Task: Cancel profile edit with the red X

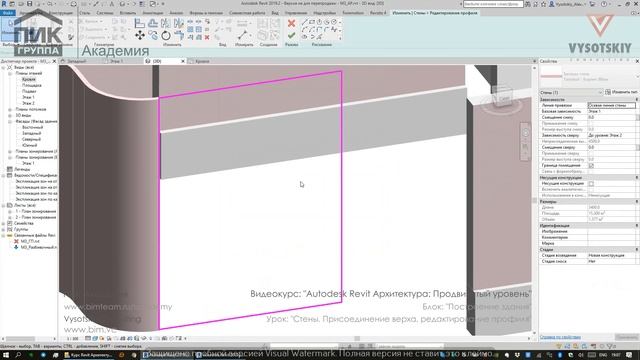Action: (x=291, y=23)
